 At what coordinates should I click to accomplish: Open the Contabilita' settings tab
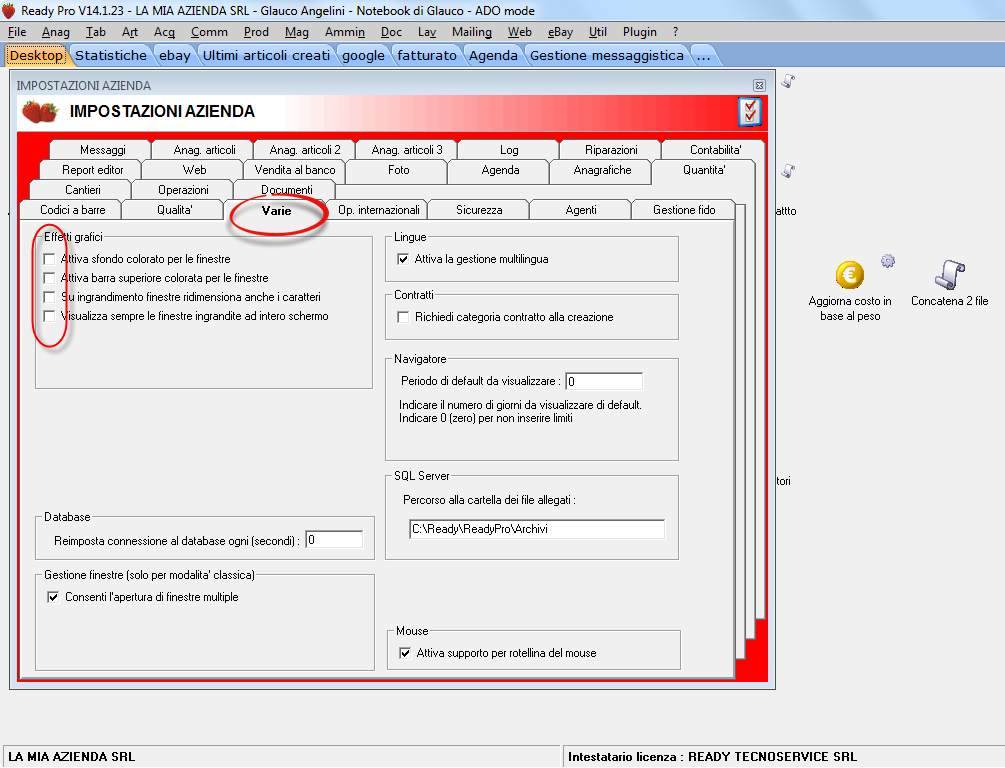(x=715, y=150)
